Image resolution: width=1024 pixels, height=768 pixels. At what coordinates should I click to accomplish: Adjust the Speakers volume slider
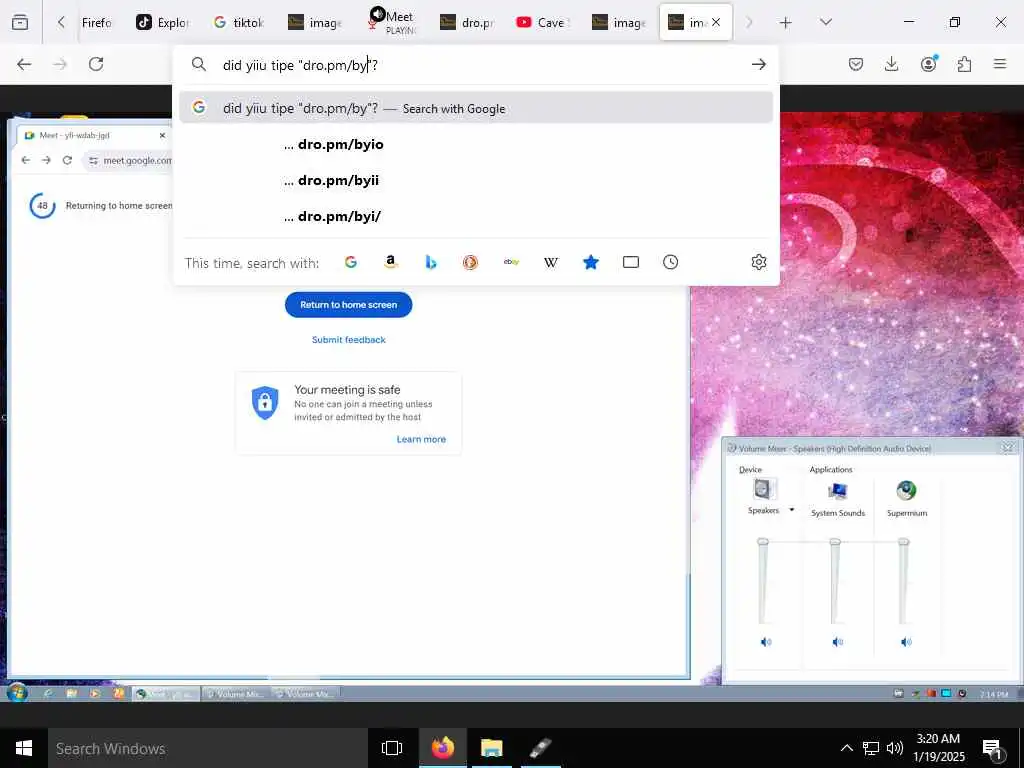click(762, 542)
